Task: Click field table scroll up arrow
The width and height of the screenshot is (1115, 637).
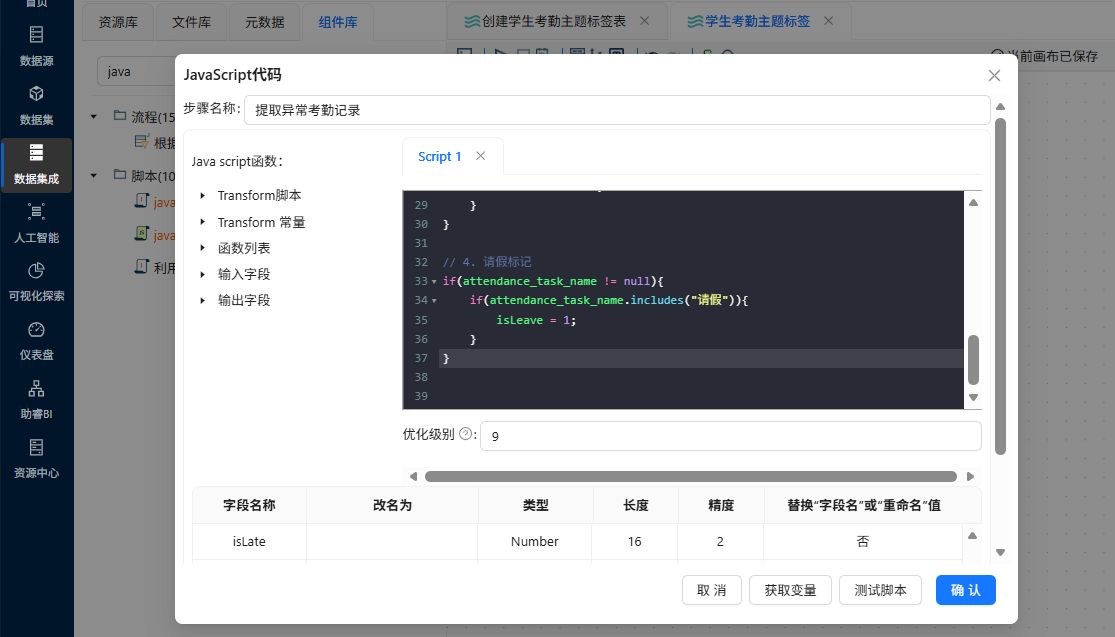Action: tap(973, 536)
